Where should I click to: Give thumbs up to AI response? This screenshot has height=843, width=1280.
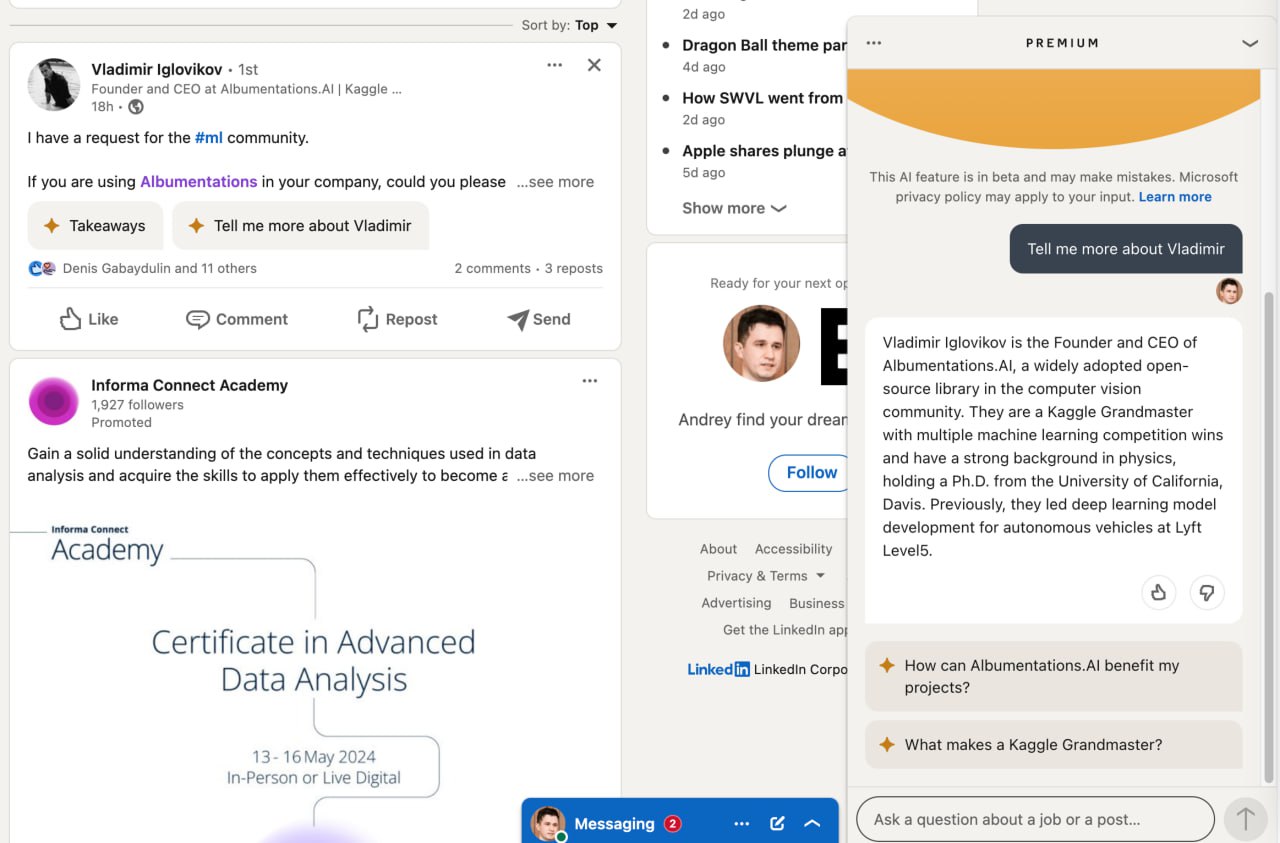pyautogui.click(x=1159, y=593)
